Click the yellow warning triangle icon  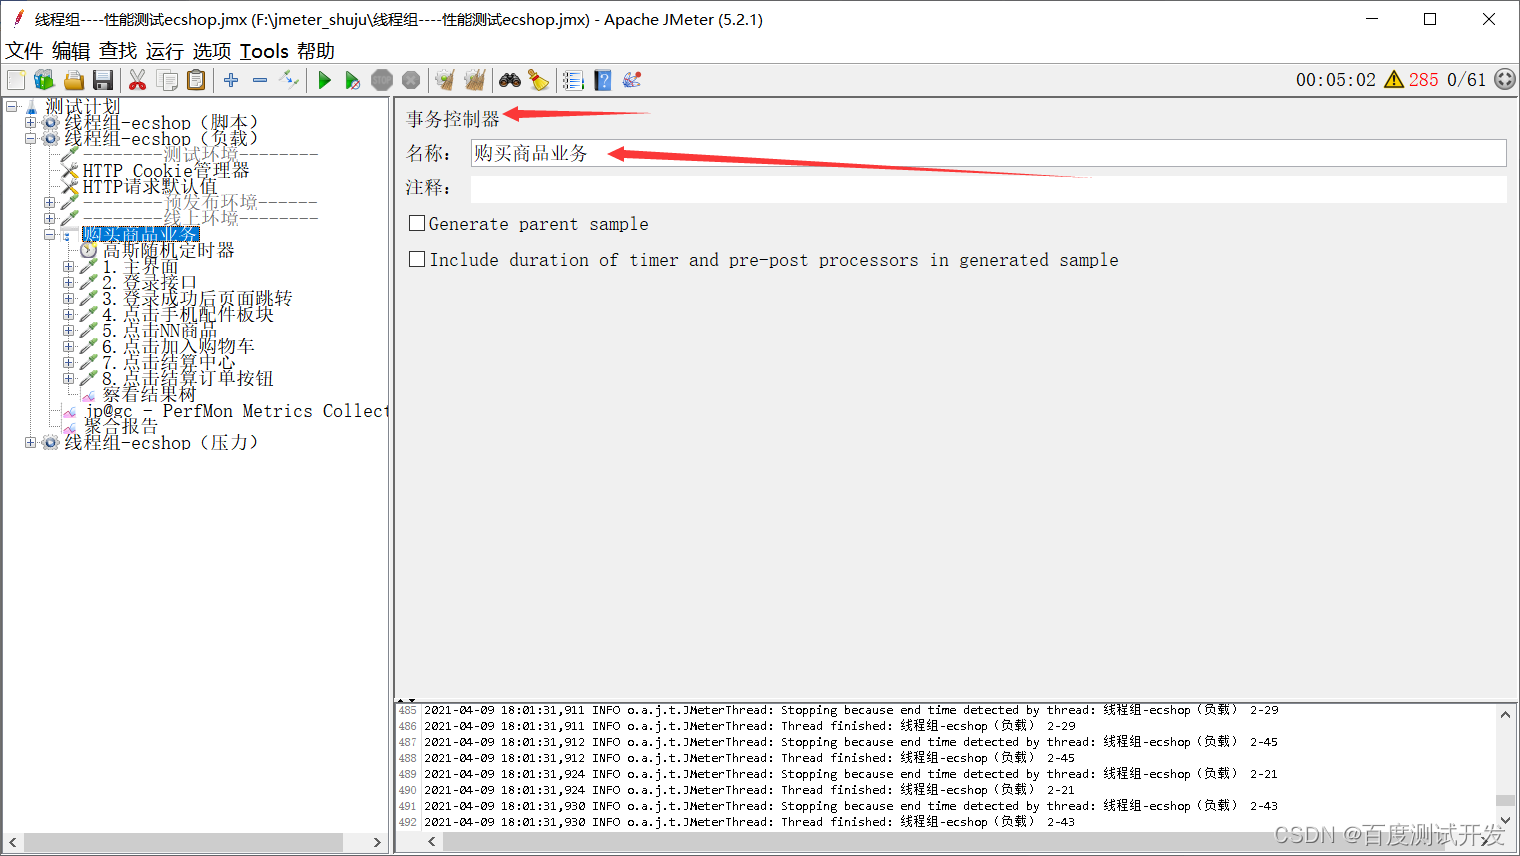pos(1394,80)
